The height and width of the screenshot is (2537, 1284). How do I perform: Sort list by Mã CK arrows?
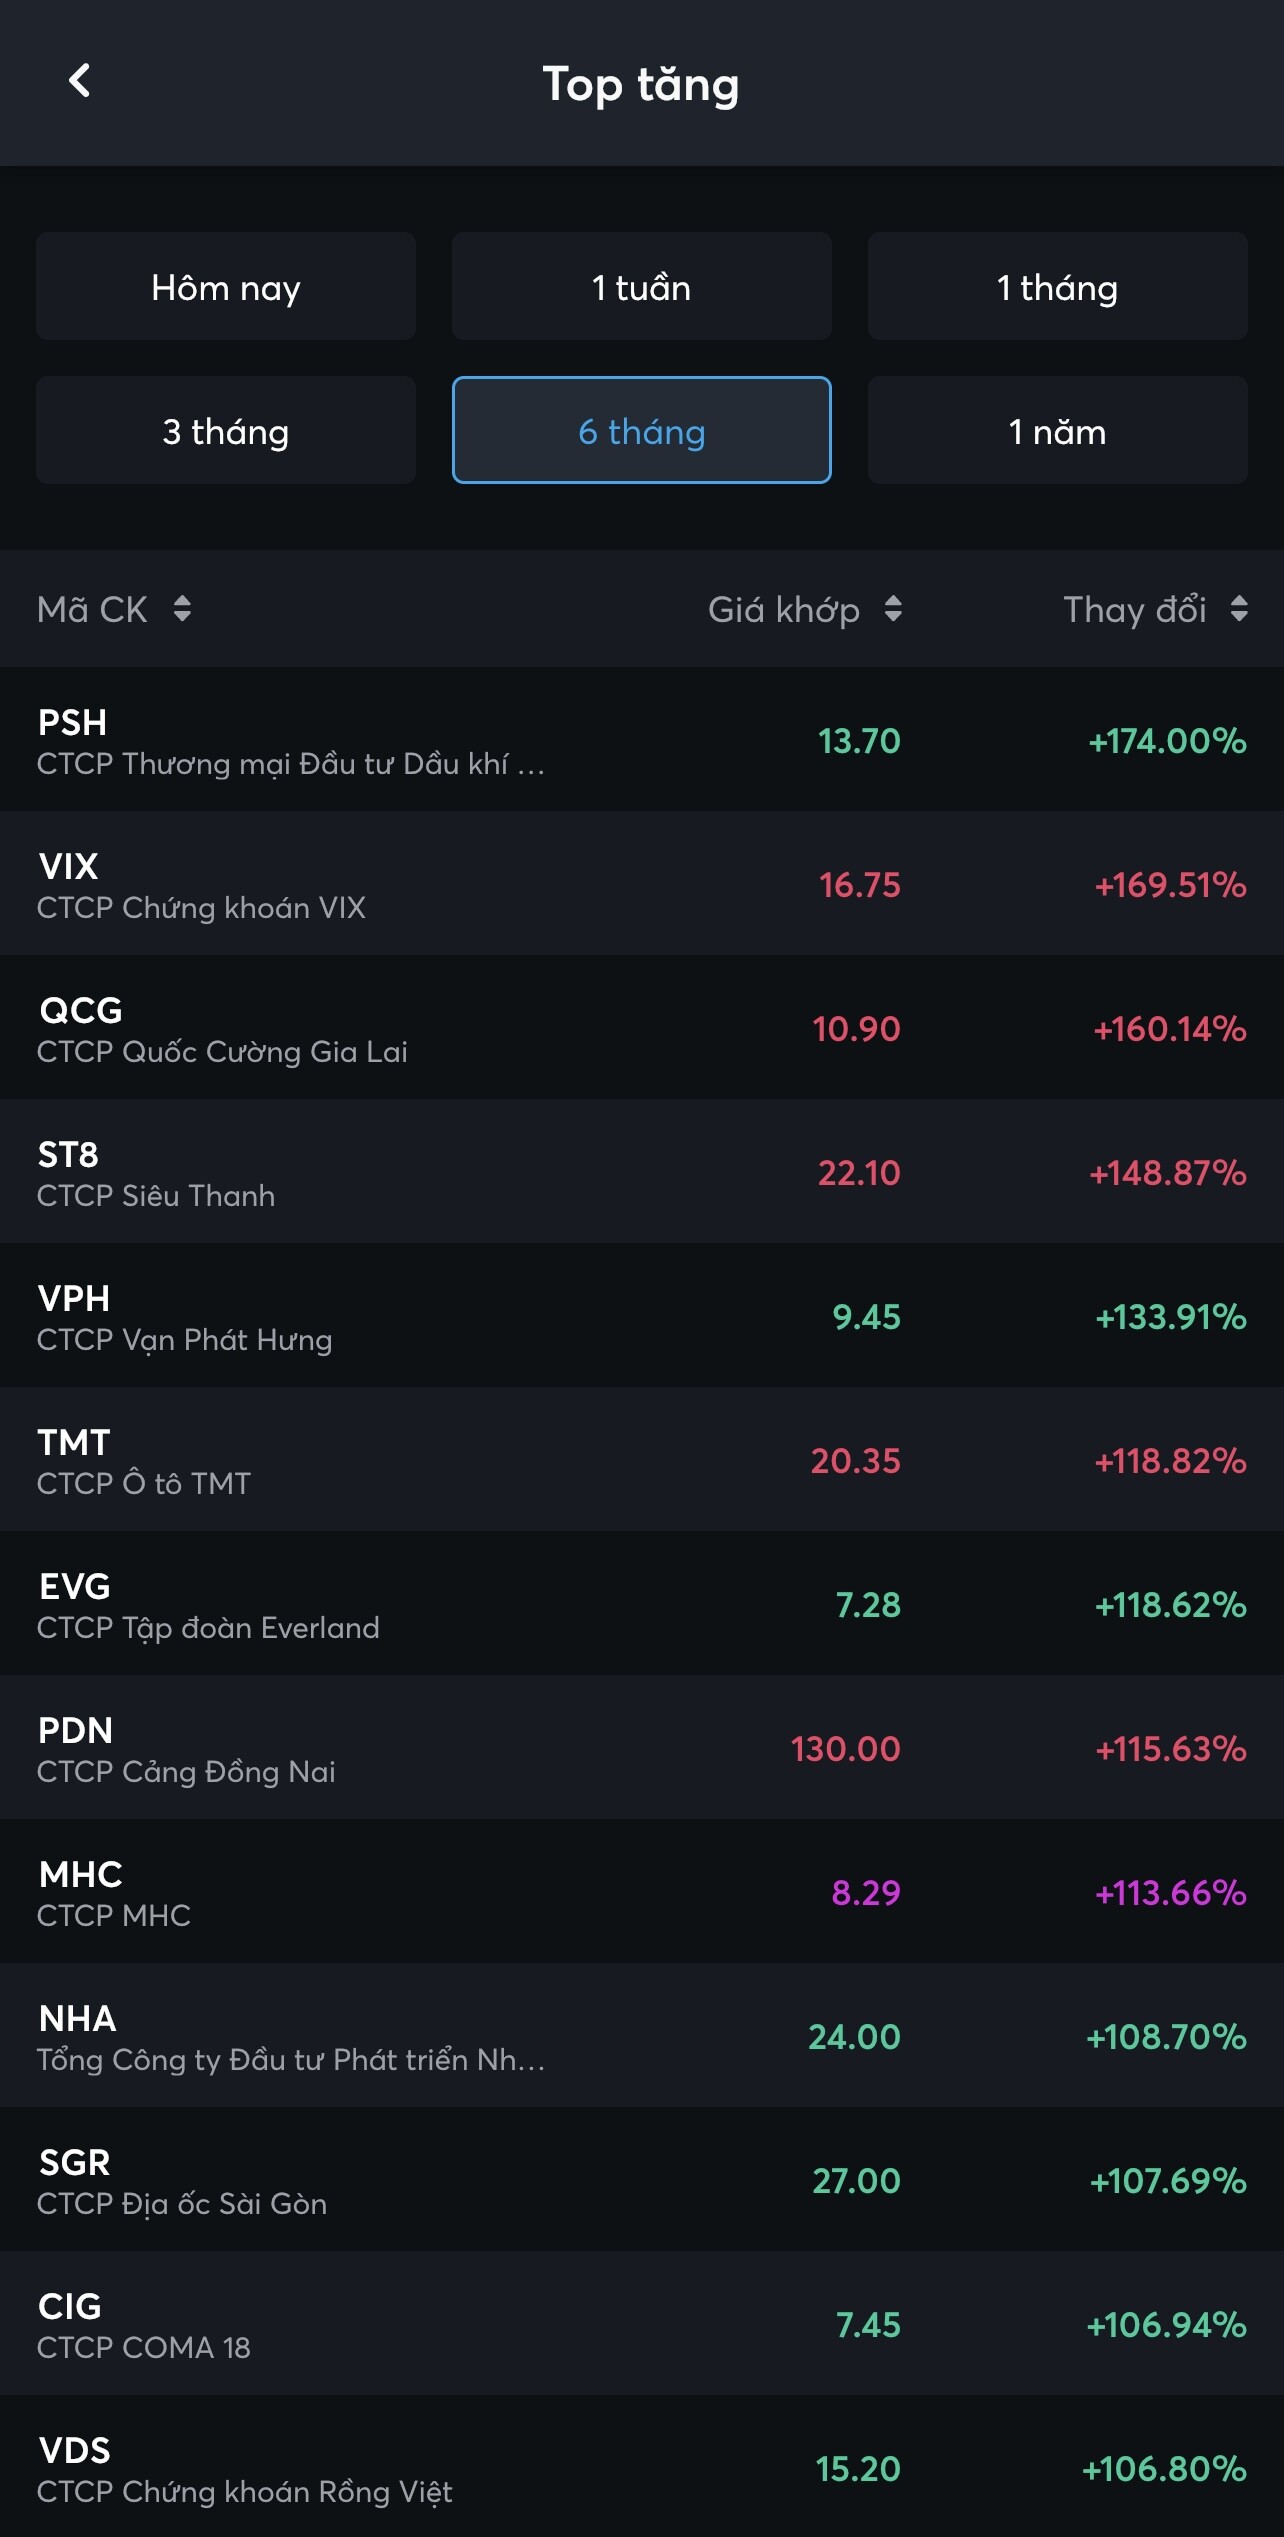(x=182, y=608)
